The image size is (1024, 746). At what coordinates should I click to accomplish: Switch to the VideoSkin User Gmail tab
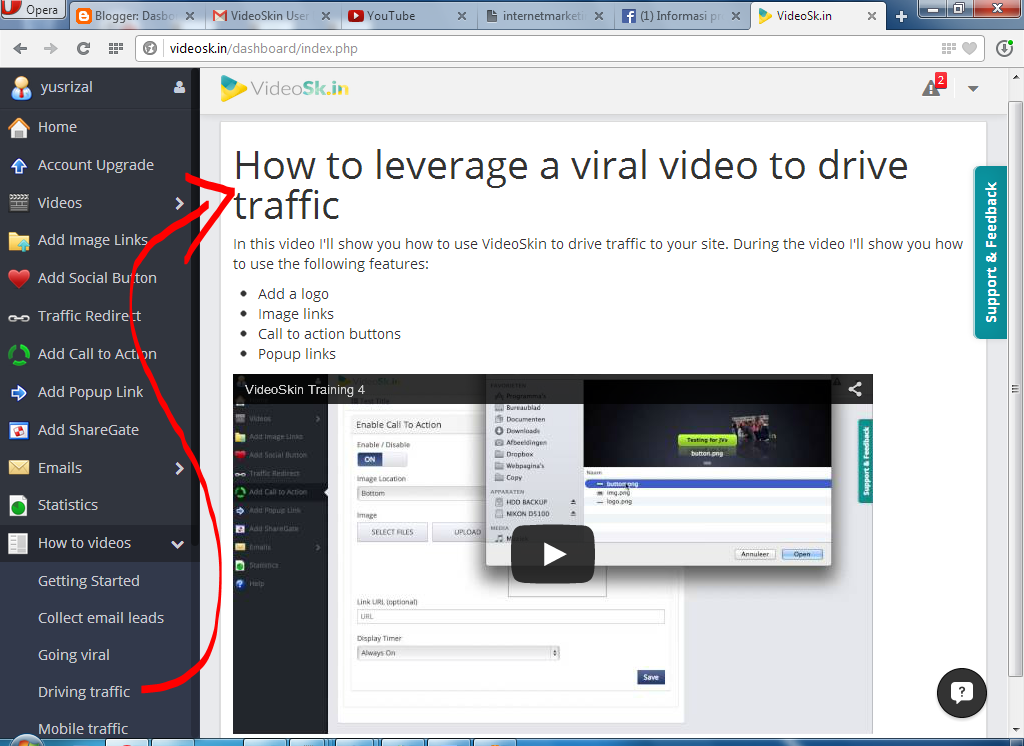(270, 16)
